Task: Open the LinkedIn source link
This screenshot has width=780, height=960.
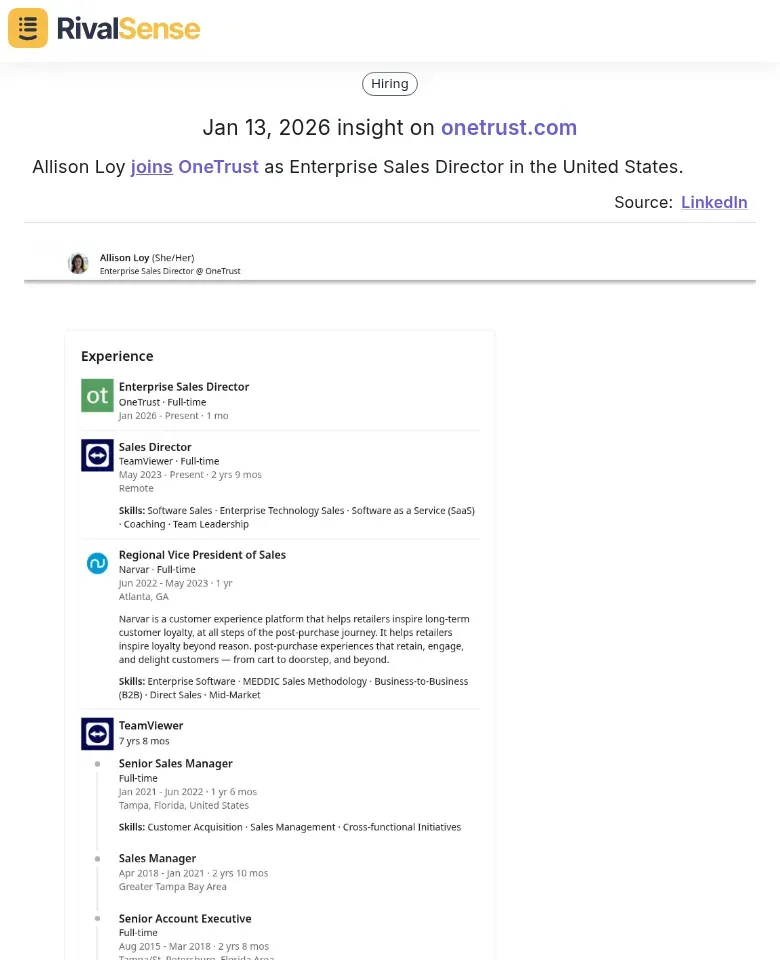Action: click(x=714, y=202)
